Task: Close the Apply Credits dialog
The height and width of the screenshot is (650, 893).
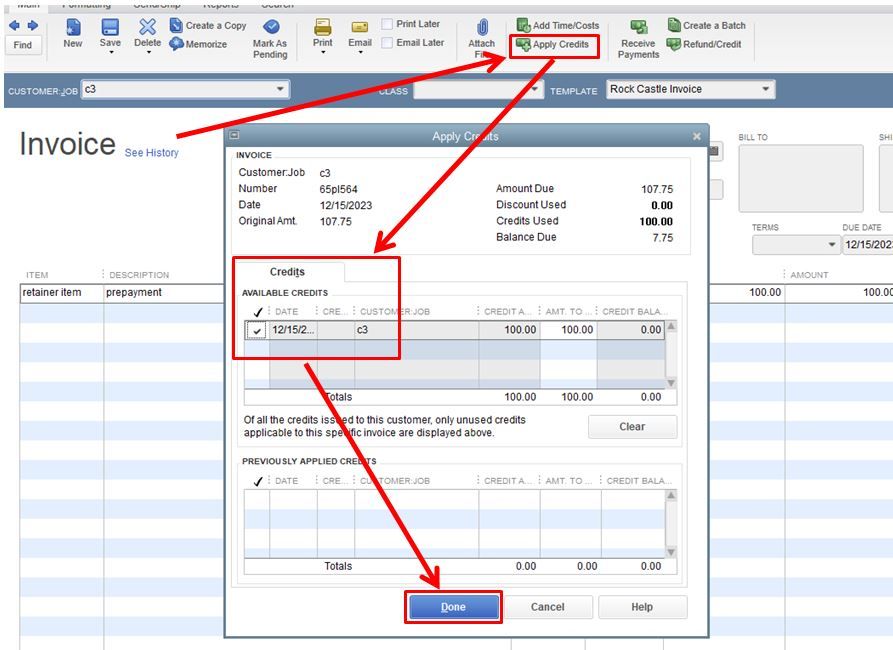Action: coord(697,136)
